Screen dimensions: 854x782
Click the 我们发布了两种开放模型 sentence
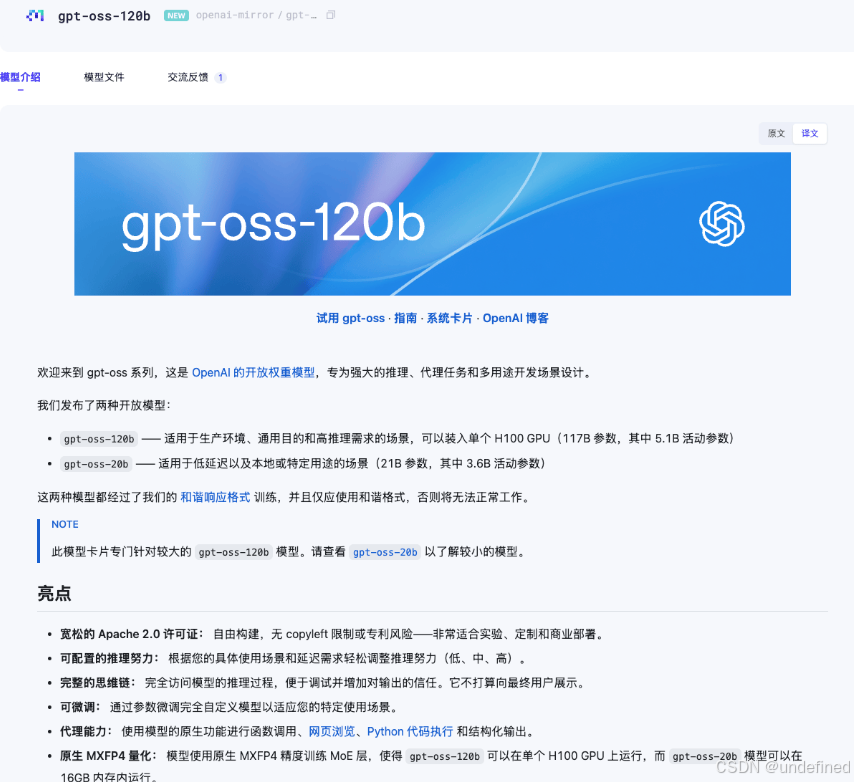click(104, 405)
